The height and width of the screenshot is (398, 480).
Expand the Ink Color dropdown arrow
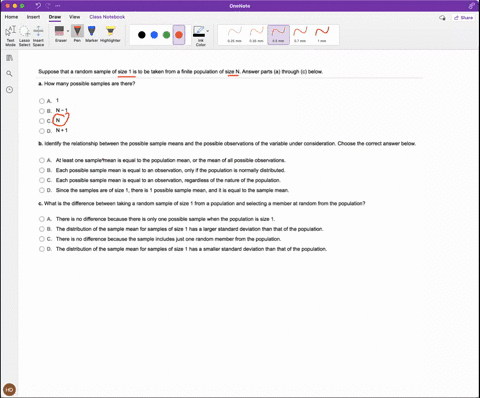208,31
